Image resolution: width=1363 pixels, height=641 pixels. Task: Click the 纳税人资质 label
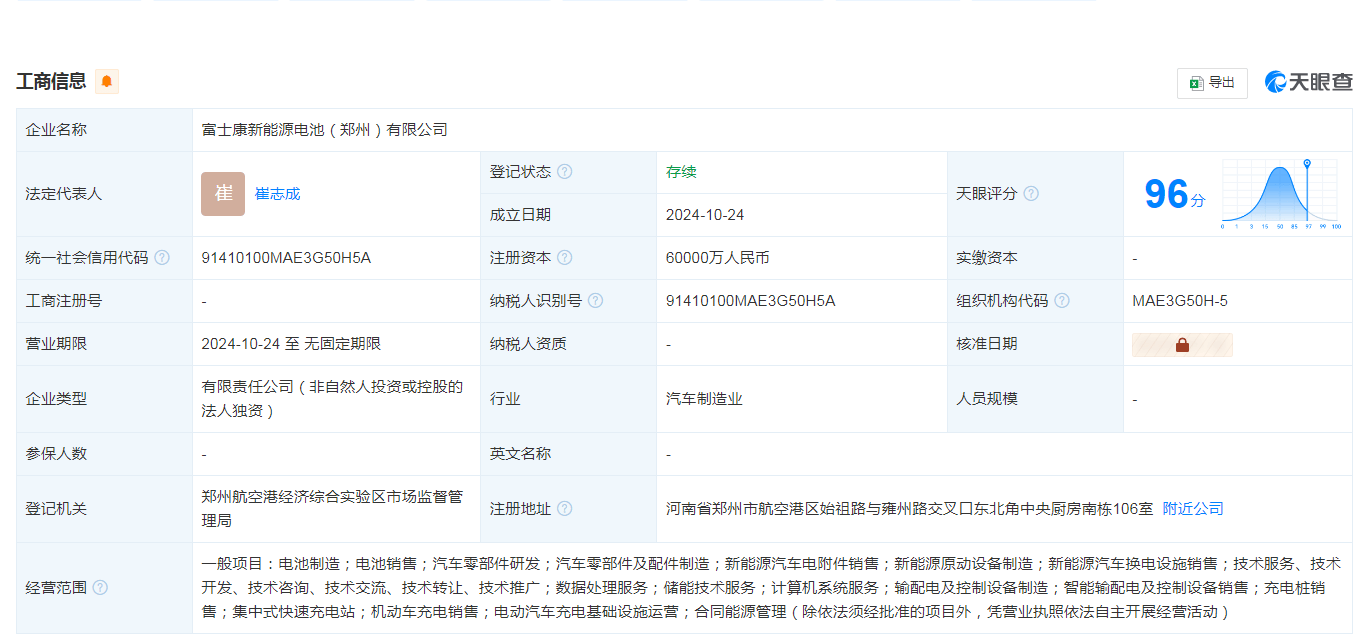point(528,344)
